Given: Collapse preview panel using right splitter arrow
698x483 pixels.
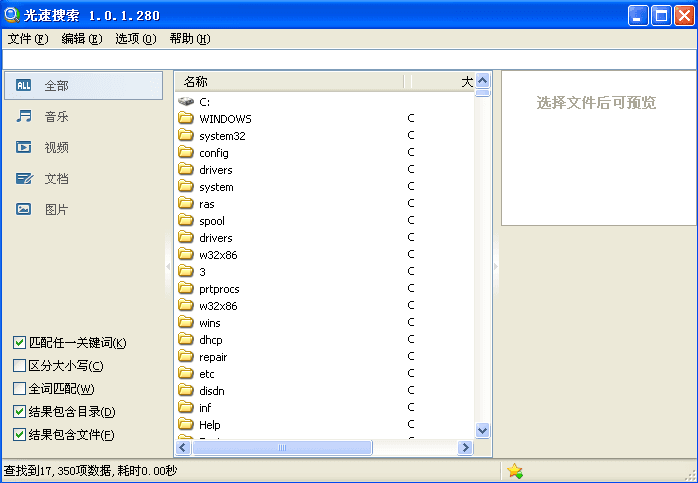Looking at the screenshot, I should pyautogui.click(x=496, y=265).
